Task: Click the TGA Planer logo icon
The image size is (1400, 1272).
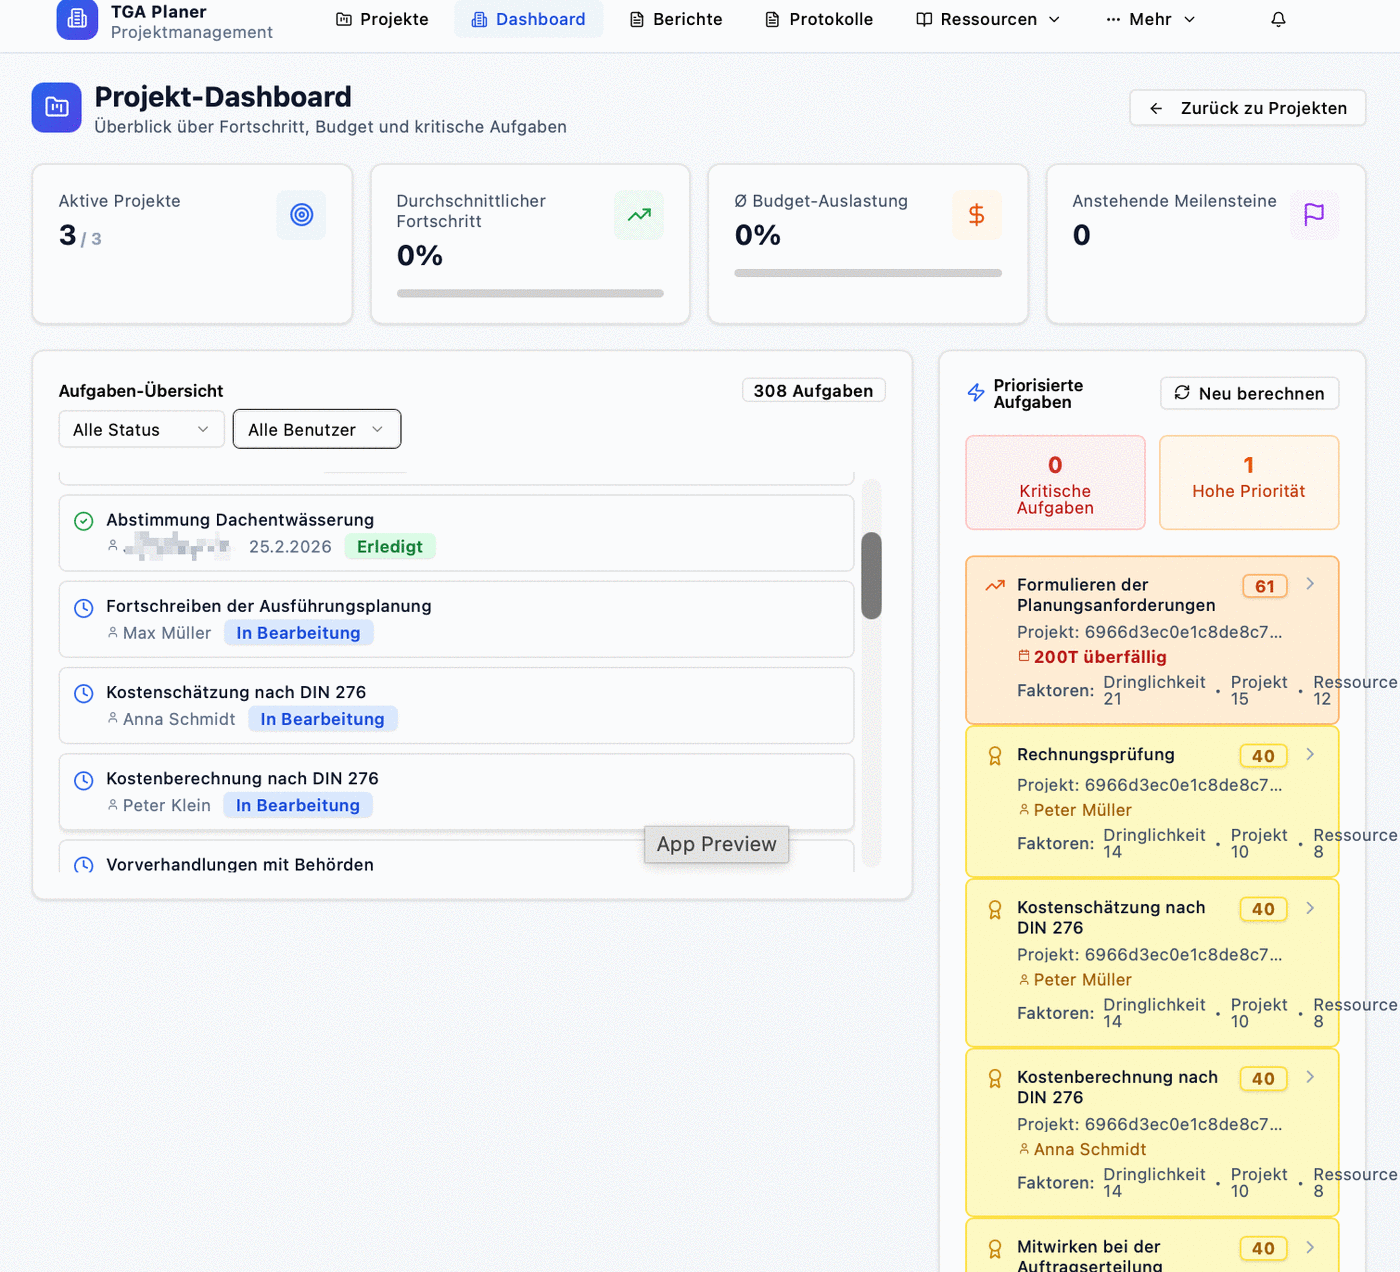Action: pos(77,19)
